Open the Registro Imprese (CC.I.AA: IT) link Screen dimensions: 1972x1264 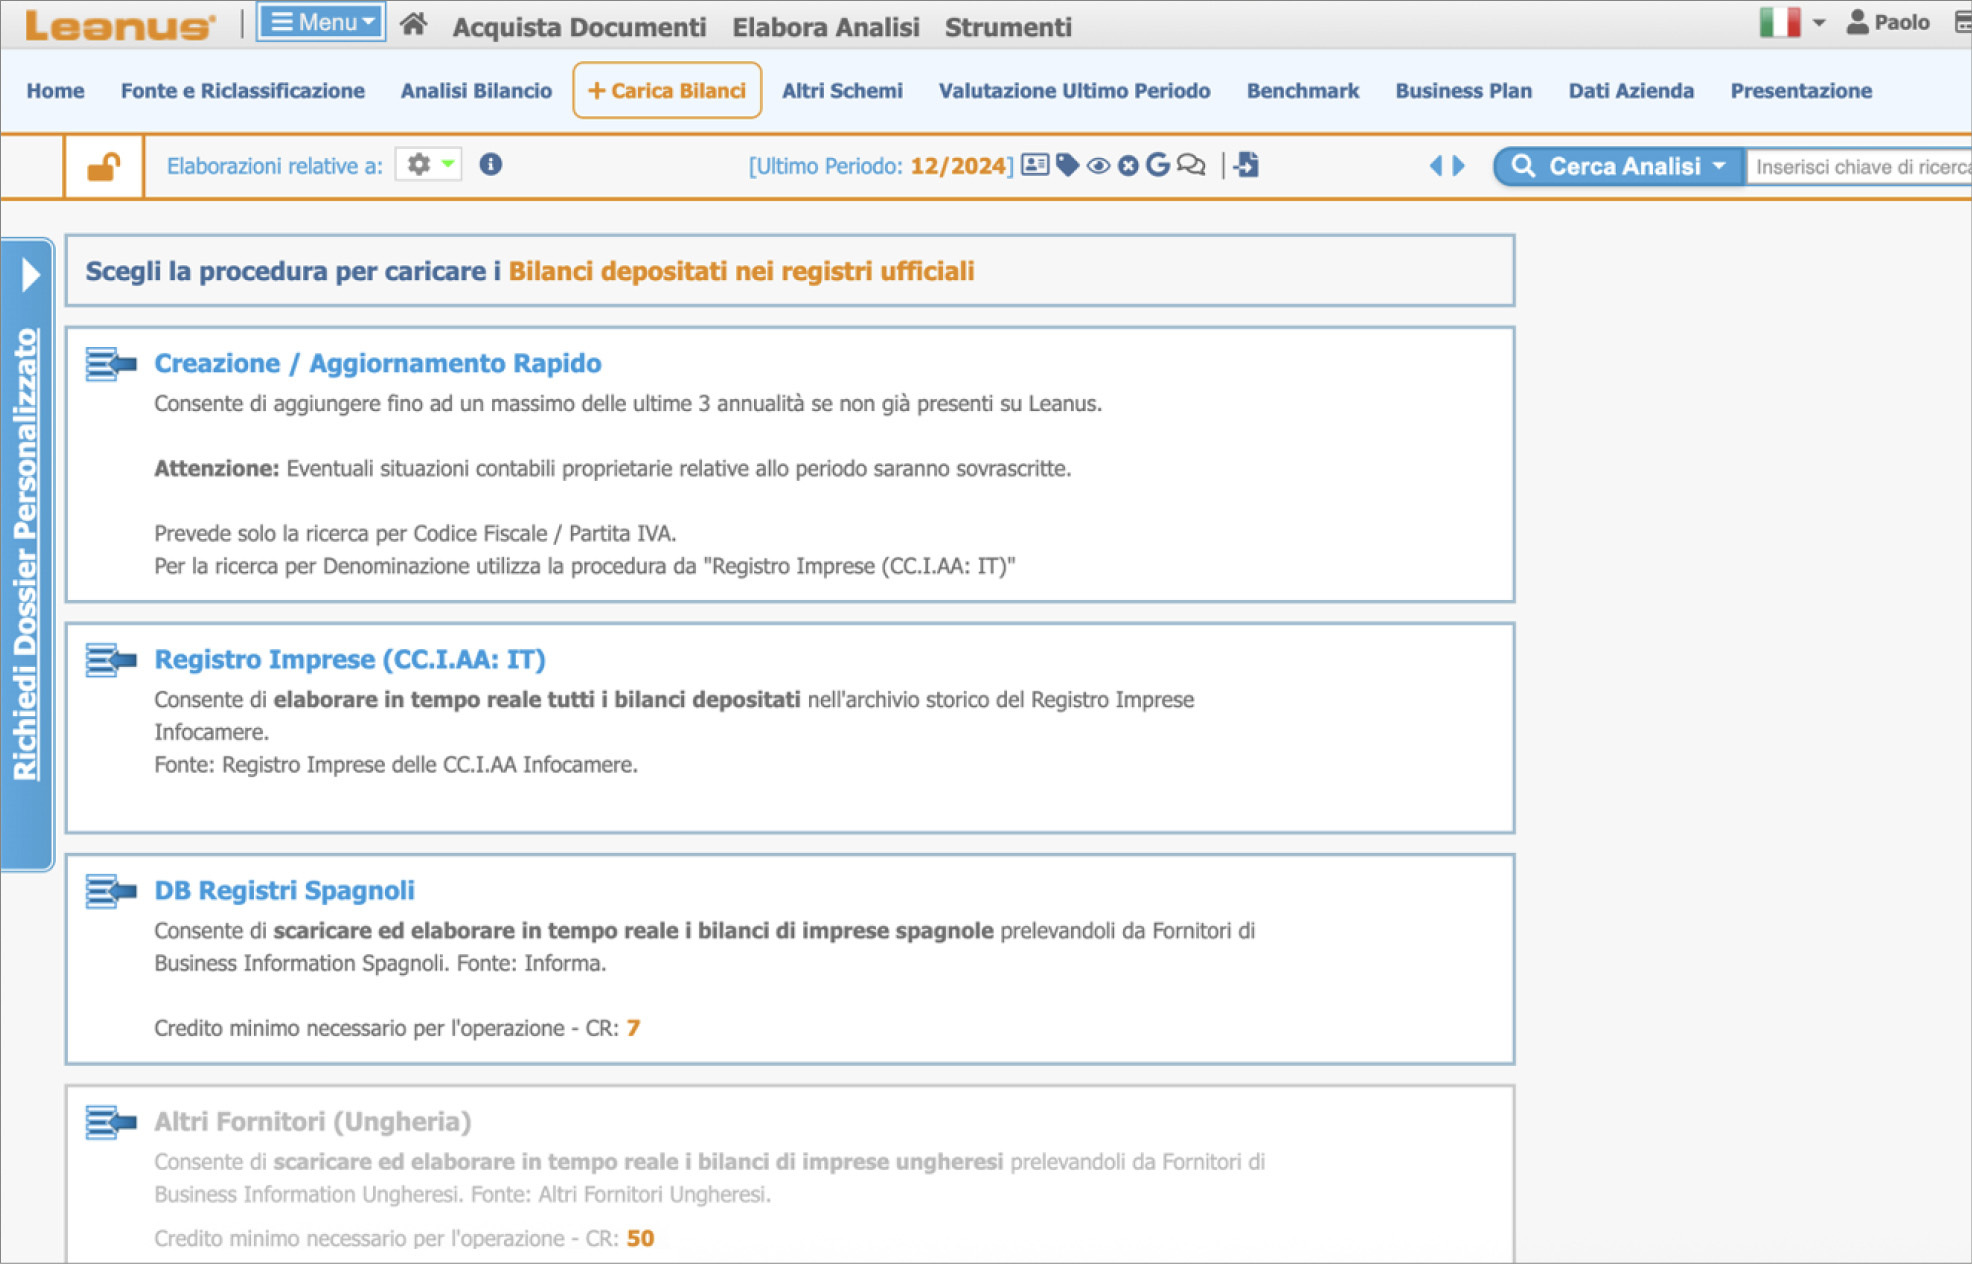coord(349,659)
